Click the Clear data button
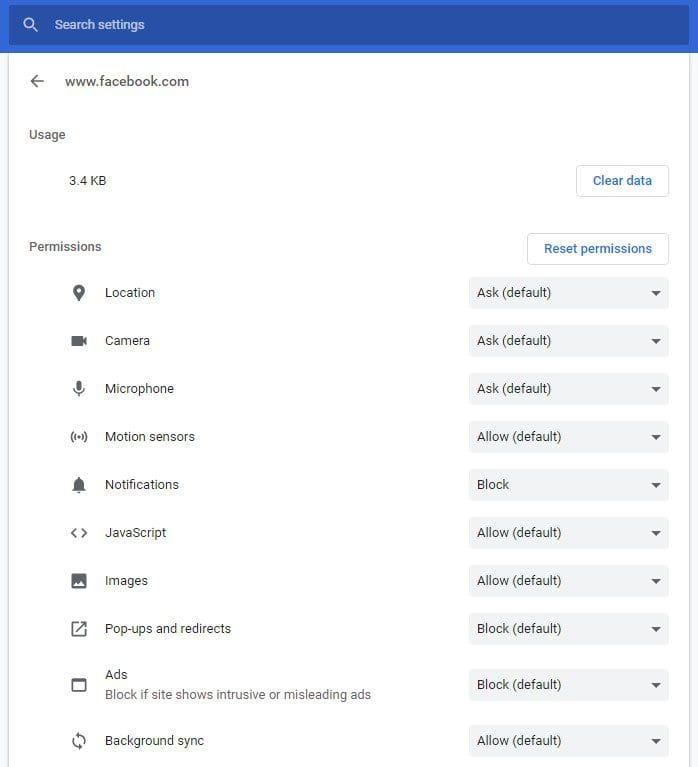This screenshot has width=698, height=767. (622, 181)
